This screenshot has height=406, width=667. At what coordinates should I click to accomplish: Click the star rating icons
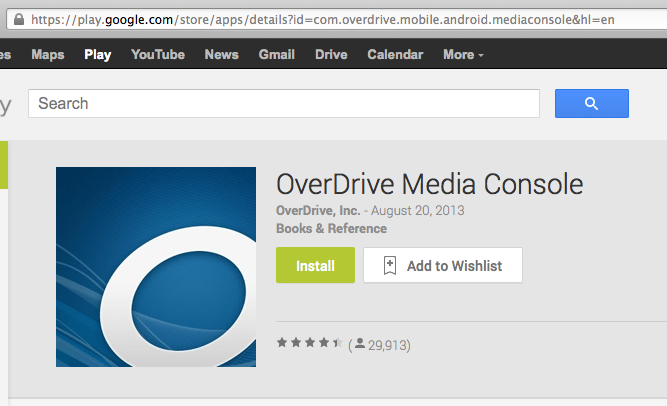click(310, 343)
